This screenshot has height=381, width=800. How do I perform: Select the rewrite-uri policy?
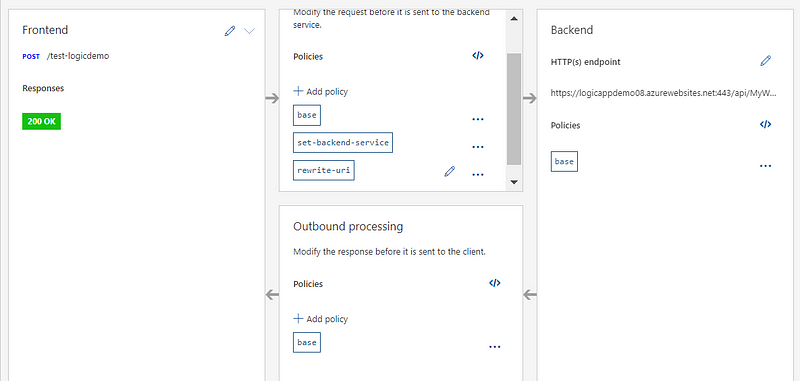[x=323, y=170]
